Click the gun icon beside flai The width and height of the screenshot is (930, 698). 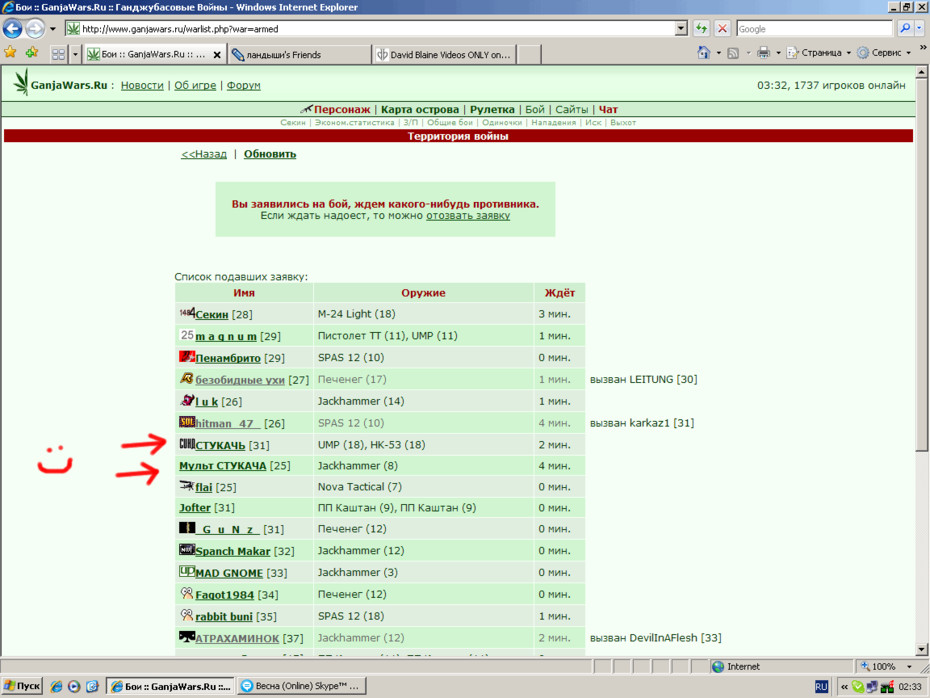[187, 486]
